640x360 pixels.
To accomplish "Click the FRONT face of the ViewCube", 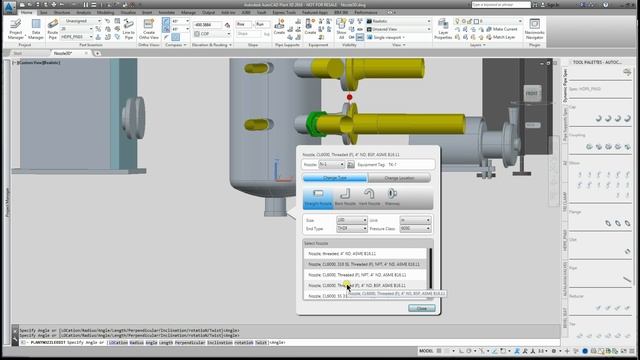I will pos(532,93).
